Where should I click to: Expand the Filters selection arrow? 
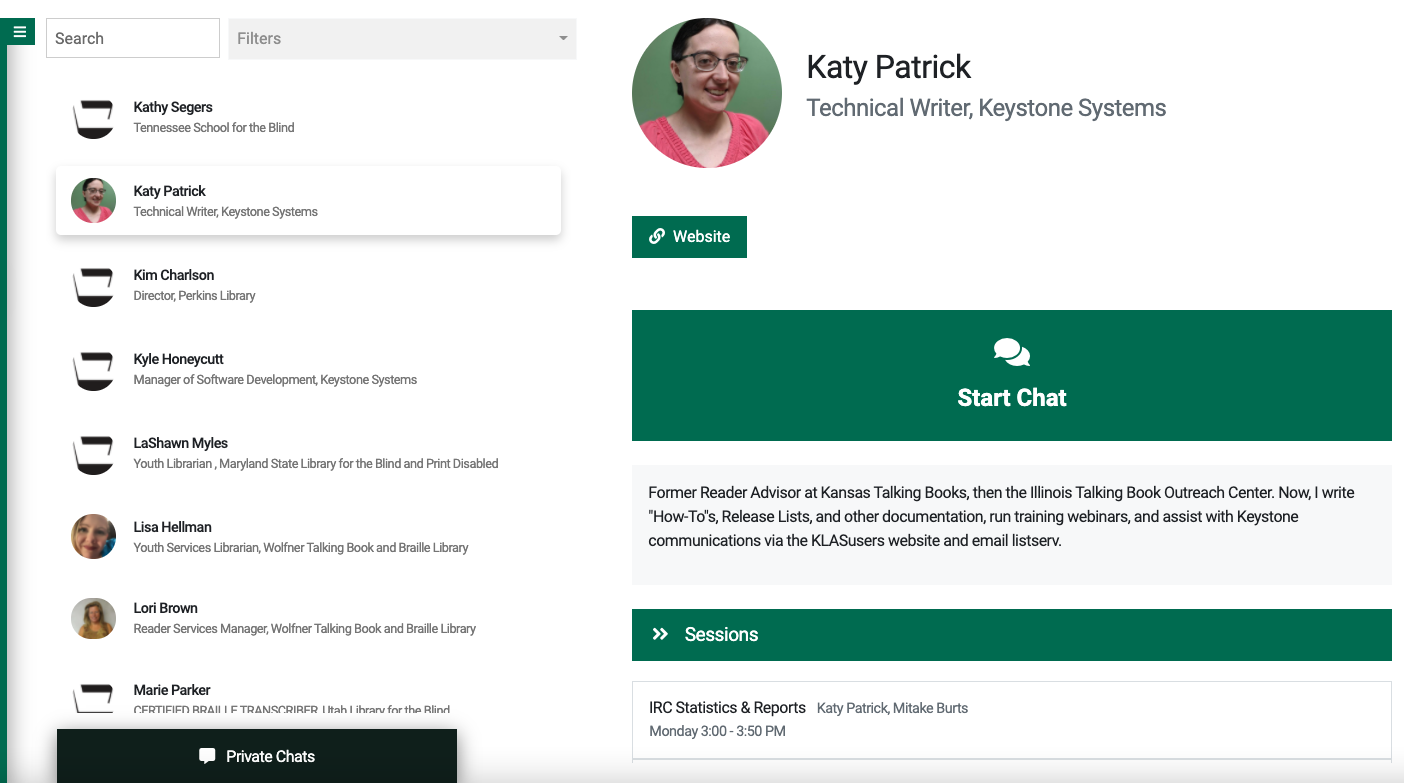(563, 38)
